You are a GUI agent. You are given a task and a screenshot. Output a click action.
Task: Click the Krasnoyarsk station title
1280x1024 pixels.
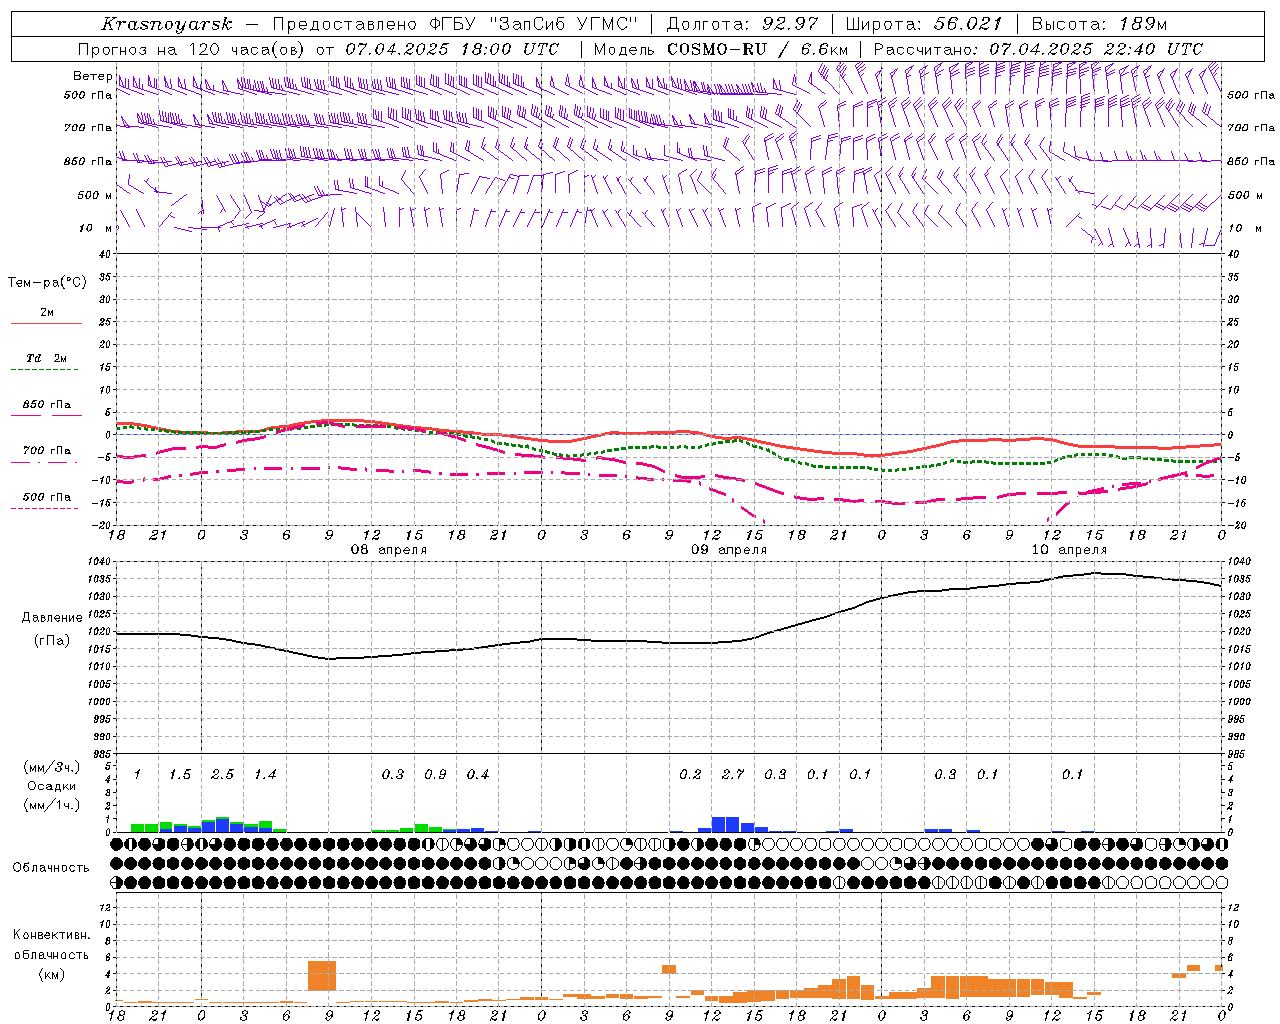tap(167, 24)
